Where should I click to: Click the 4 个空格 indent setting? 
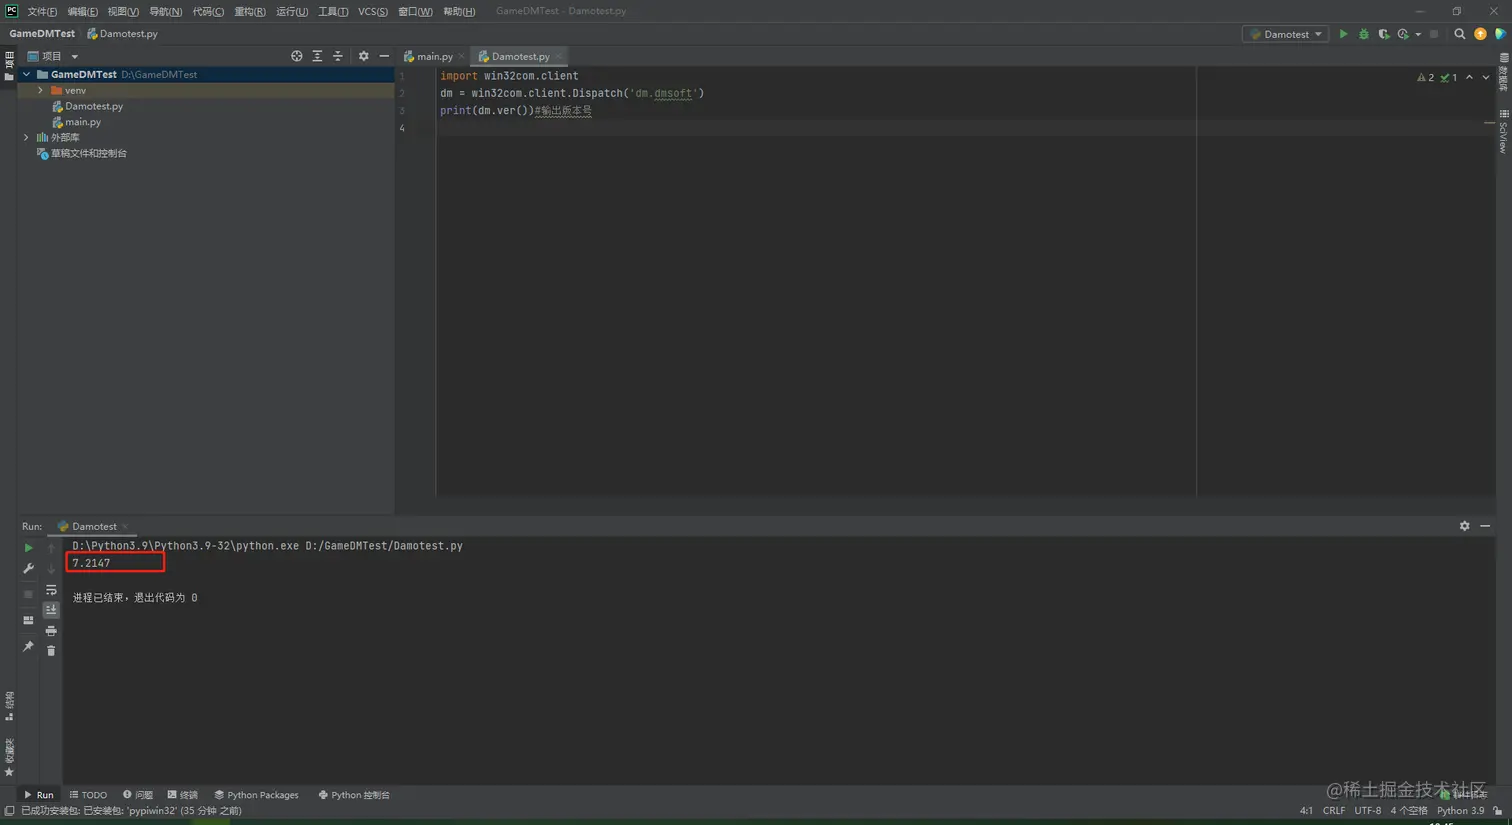tap(1409, 811)
